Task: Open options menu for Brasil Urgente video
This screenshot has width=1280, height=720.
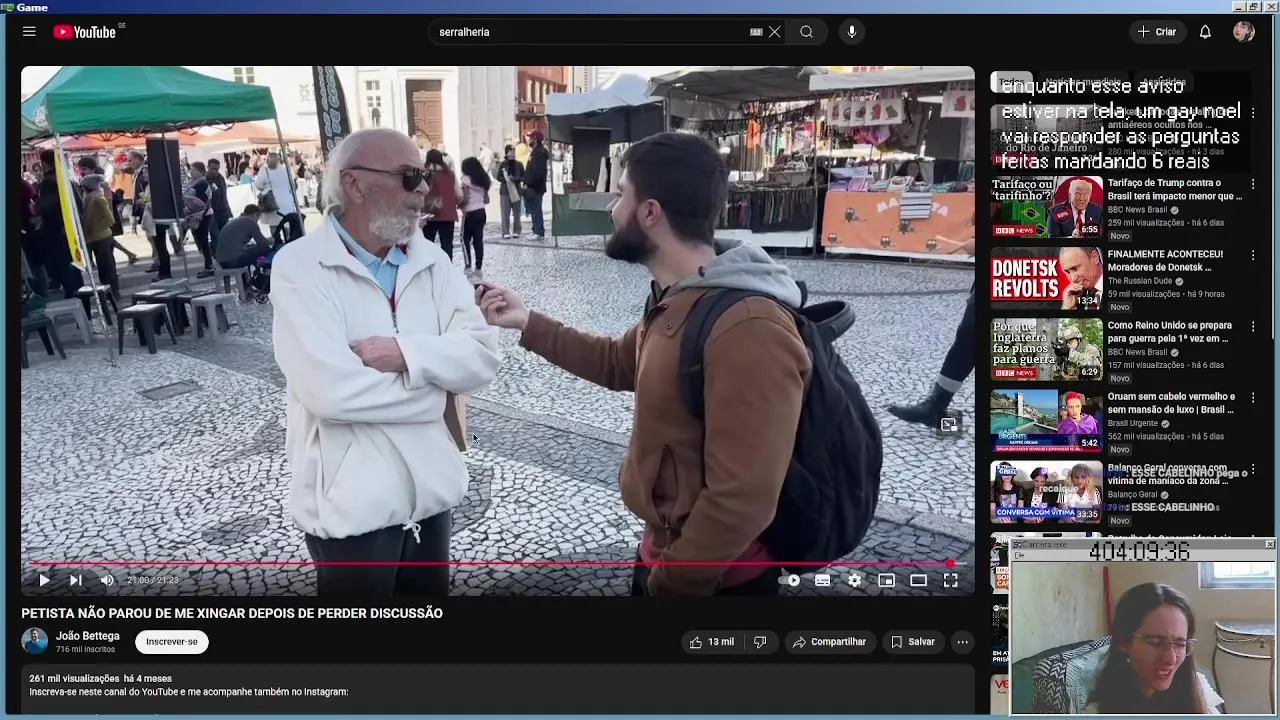Action: coord(1253,397)
